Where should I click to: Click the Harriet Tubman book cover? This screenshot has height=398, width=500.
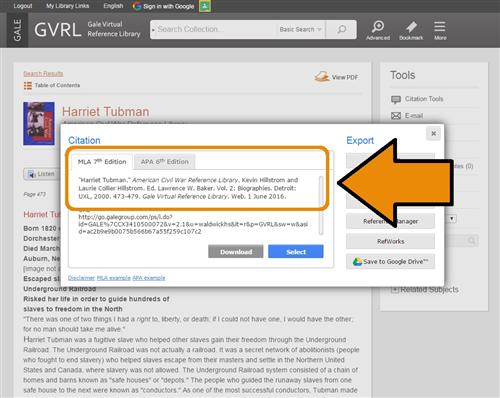39,124
